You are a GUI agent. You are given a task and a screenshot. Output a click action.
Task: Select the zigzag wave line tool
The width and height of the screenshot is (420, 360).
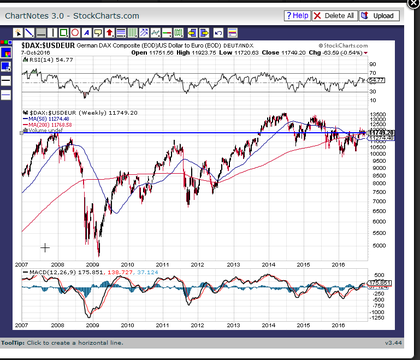(x=155, y=33)
